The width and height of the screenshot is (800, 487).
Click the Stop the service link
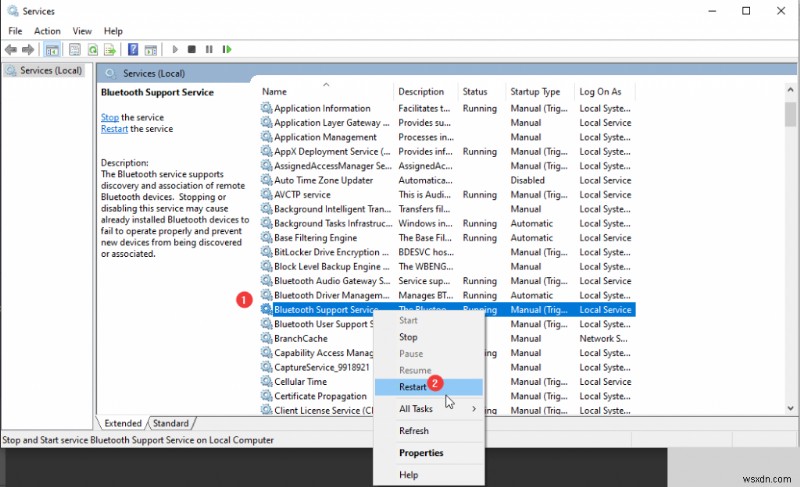110,117
